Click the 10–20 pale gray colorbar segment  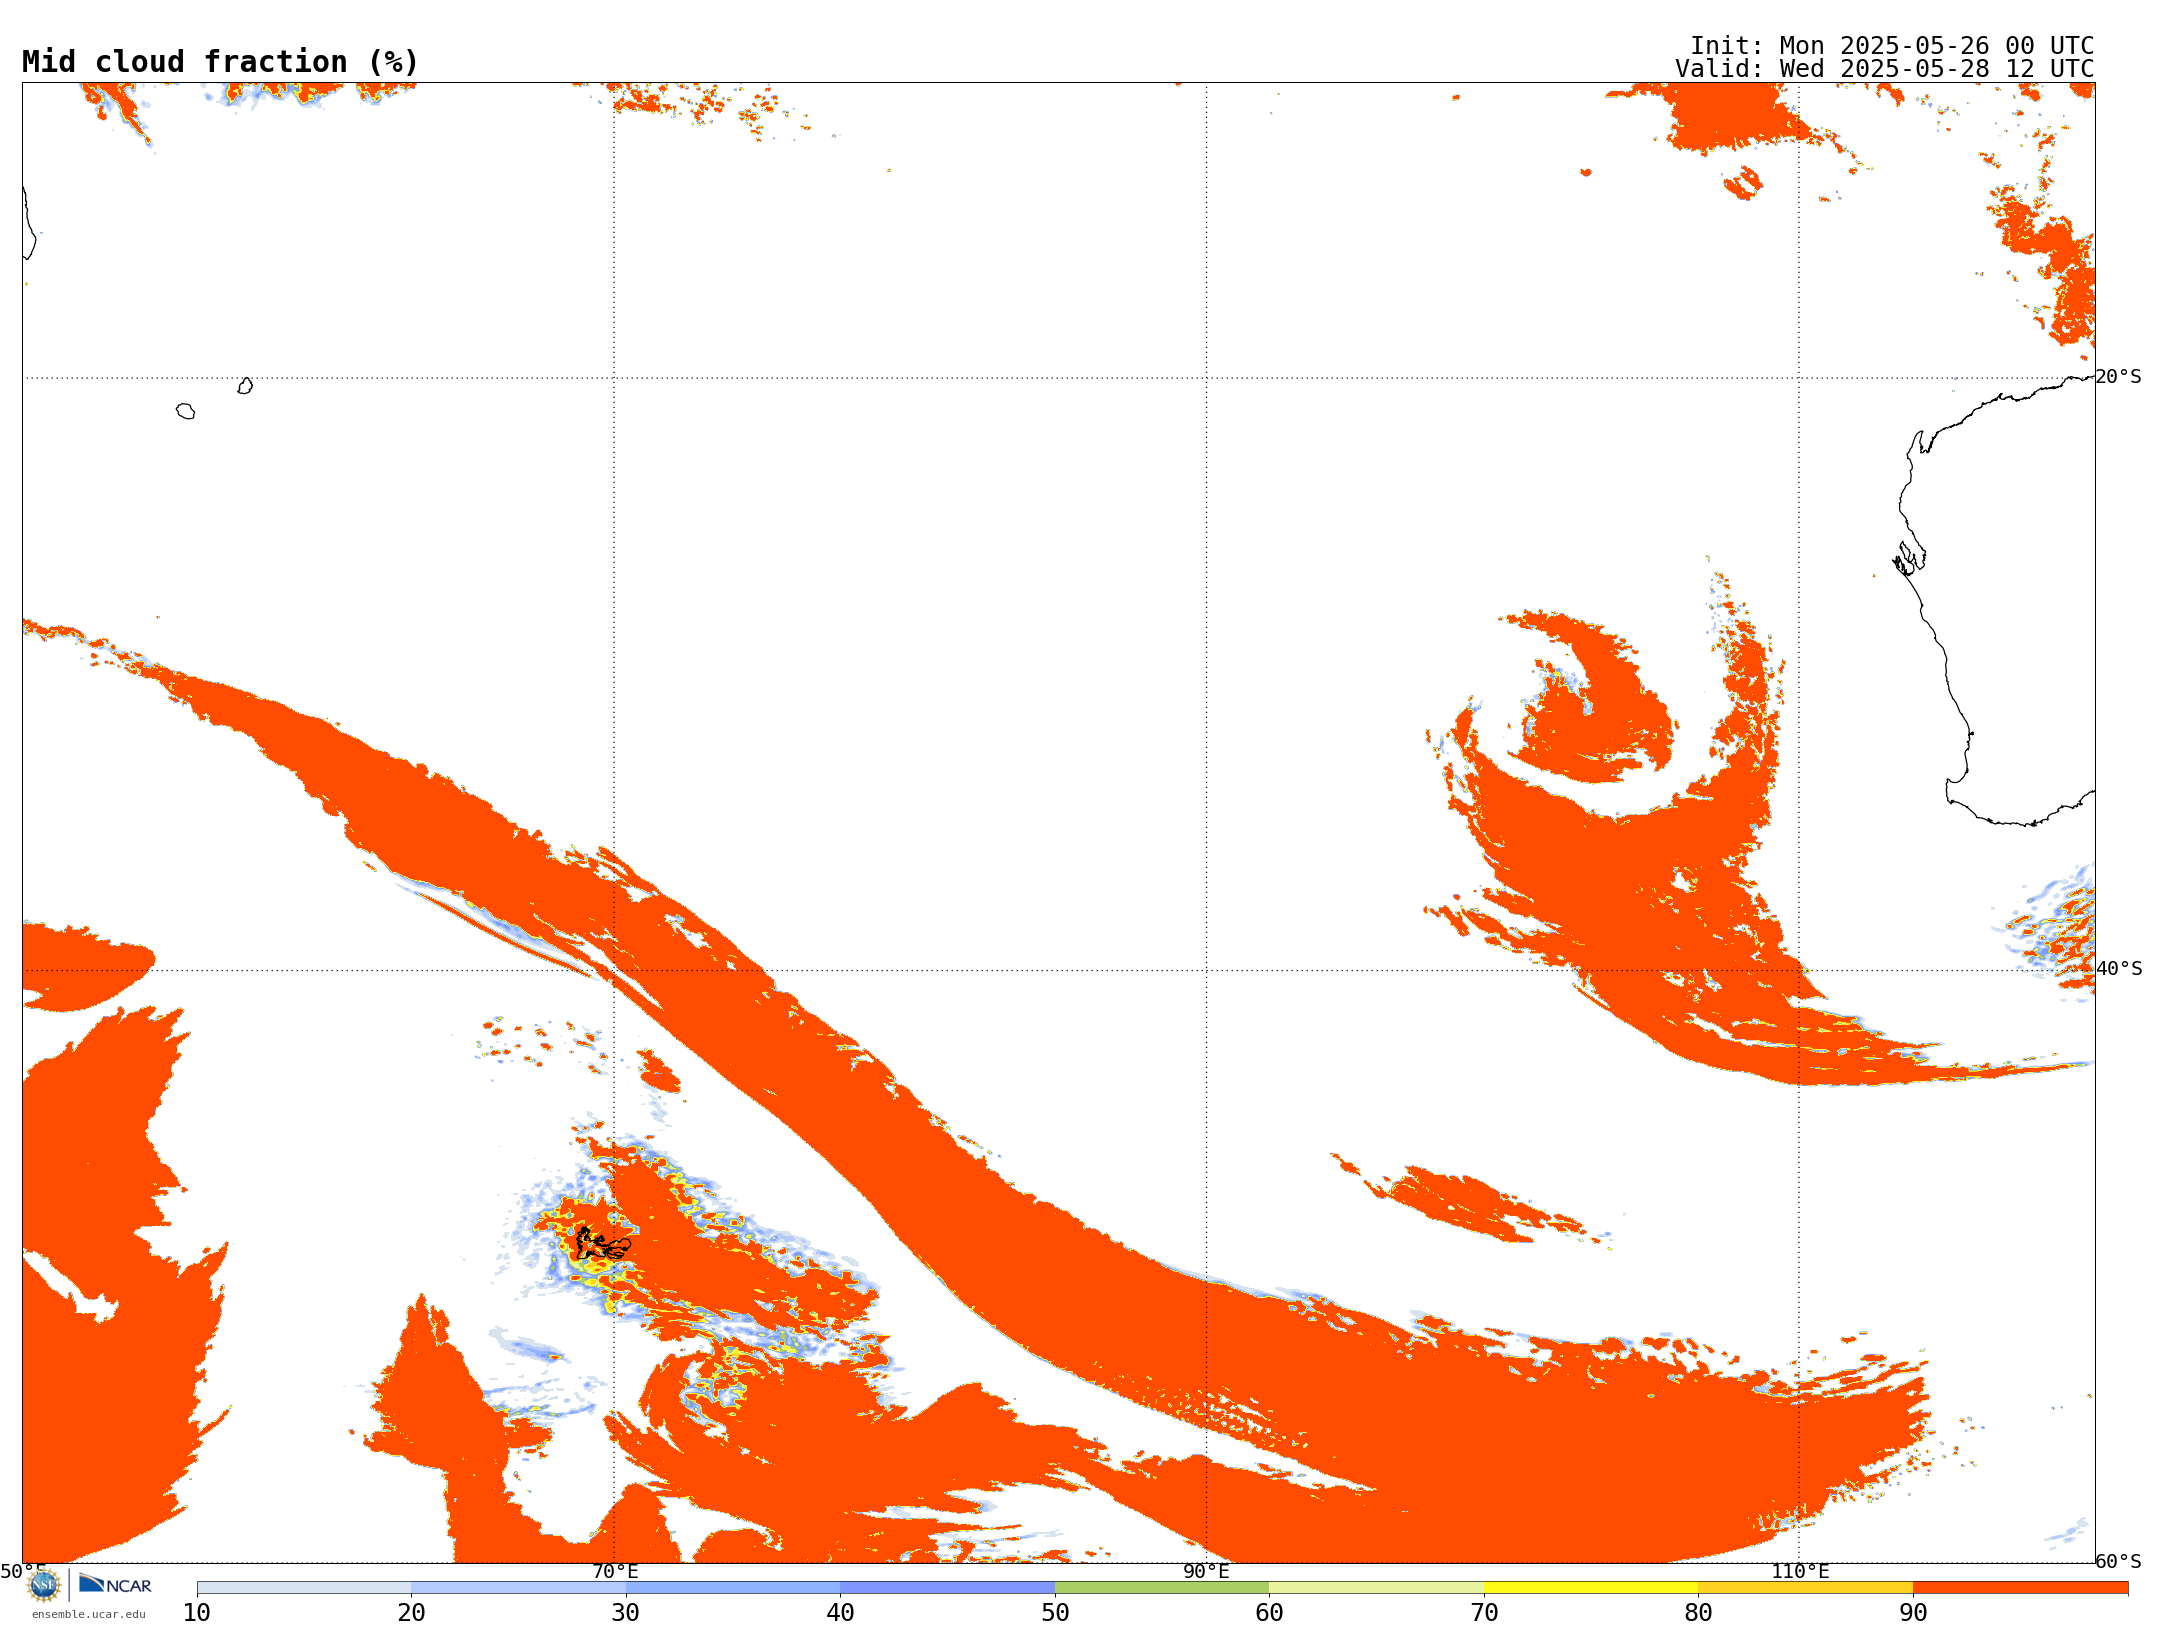pos(304,1588)
